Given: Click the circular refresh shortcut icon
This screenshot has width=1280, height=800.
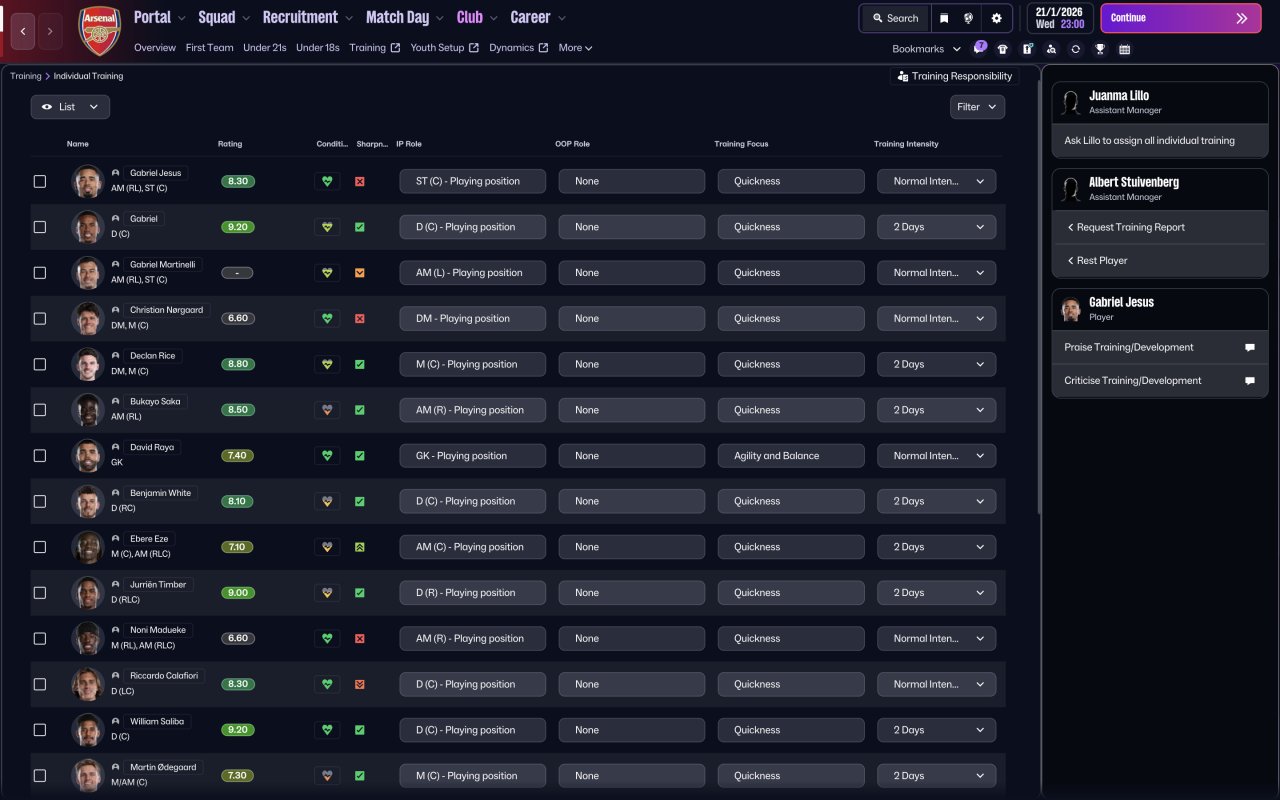Looking at the screenshot, I should coord(1075,49).
